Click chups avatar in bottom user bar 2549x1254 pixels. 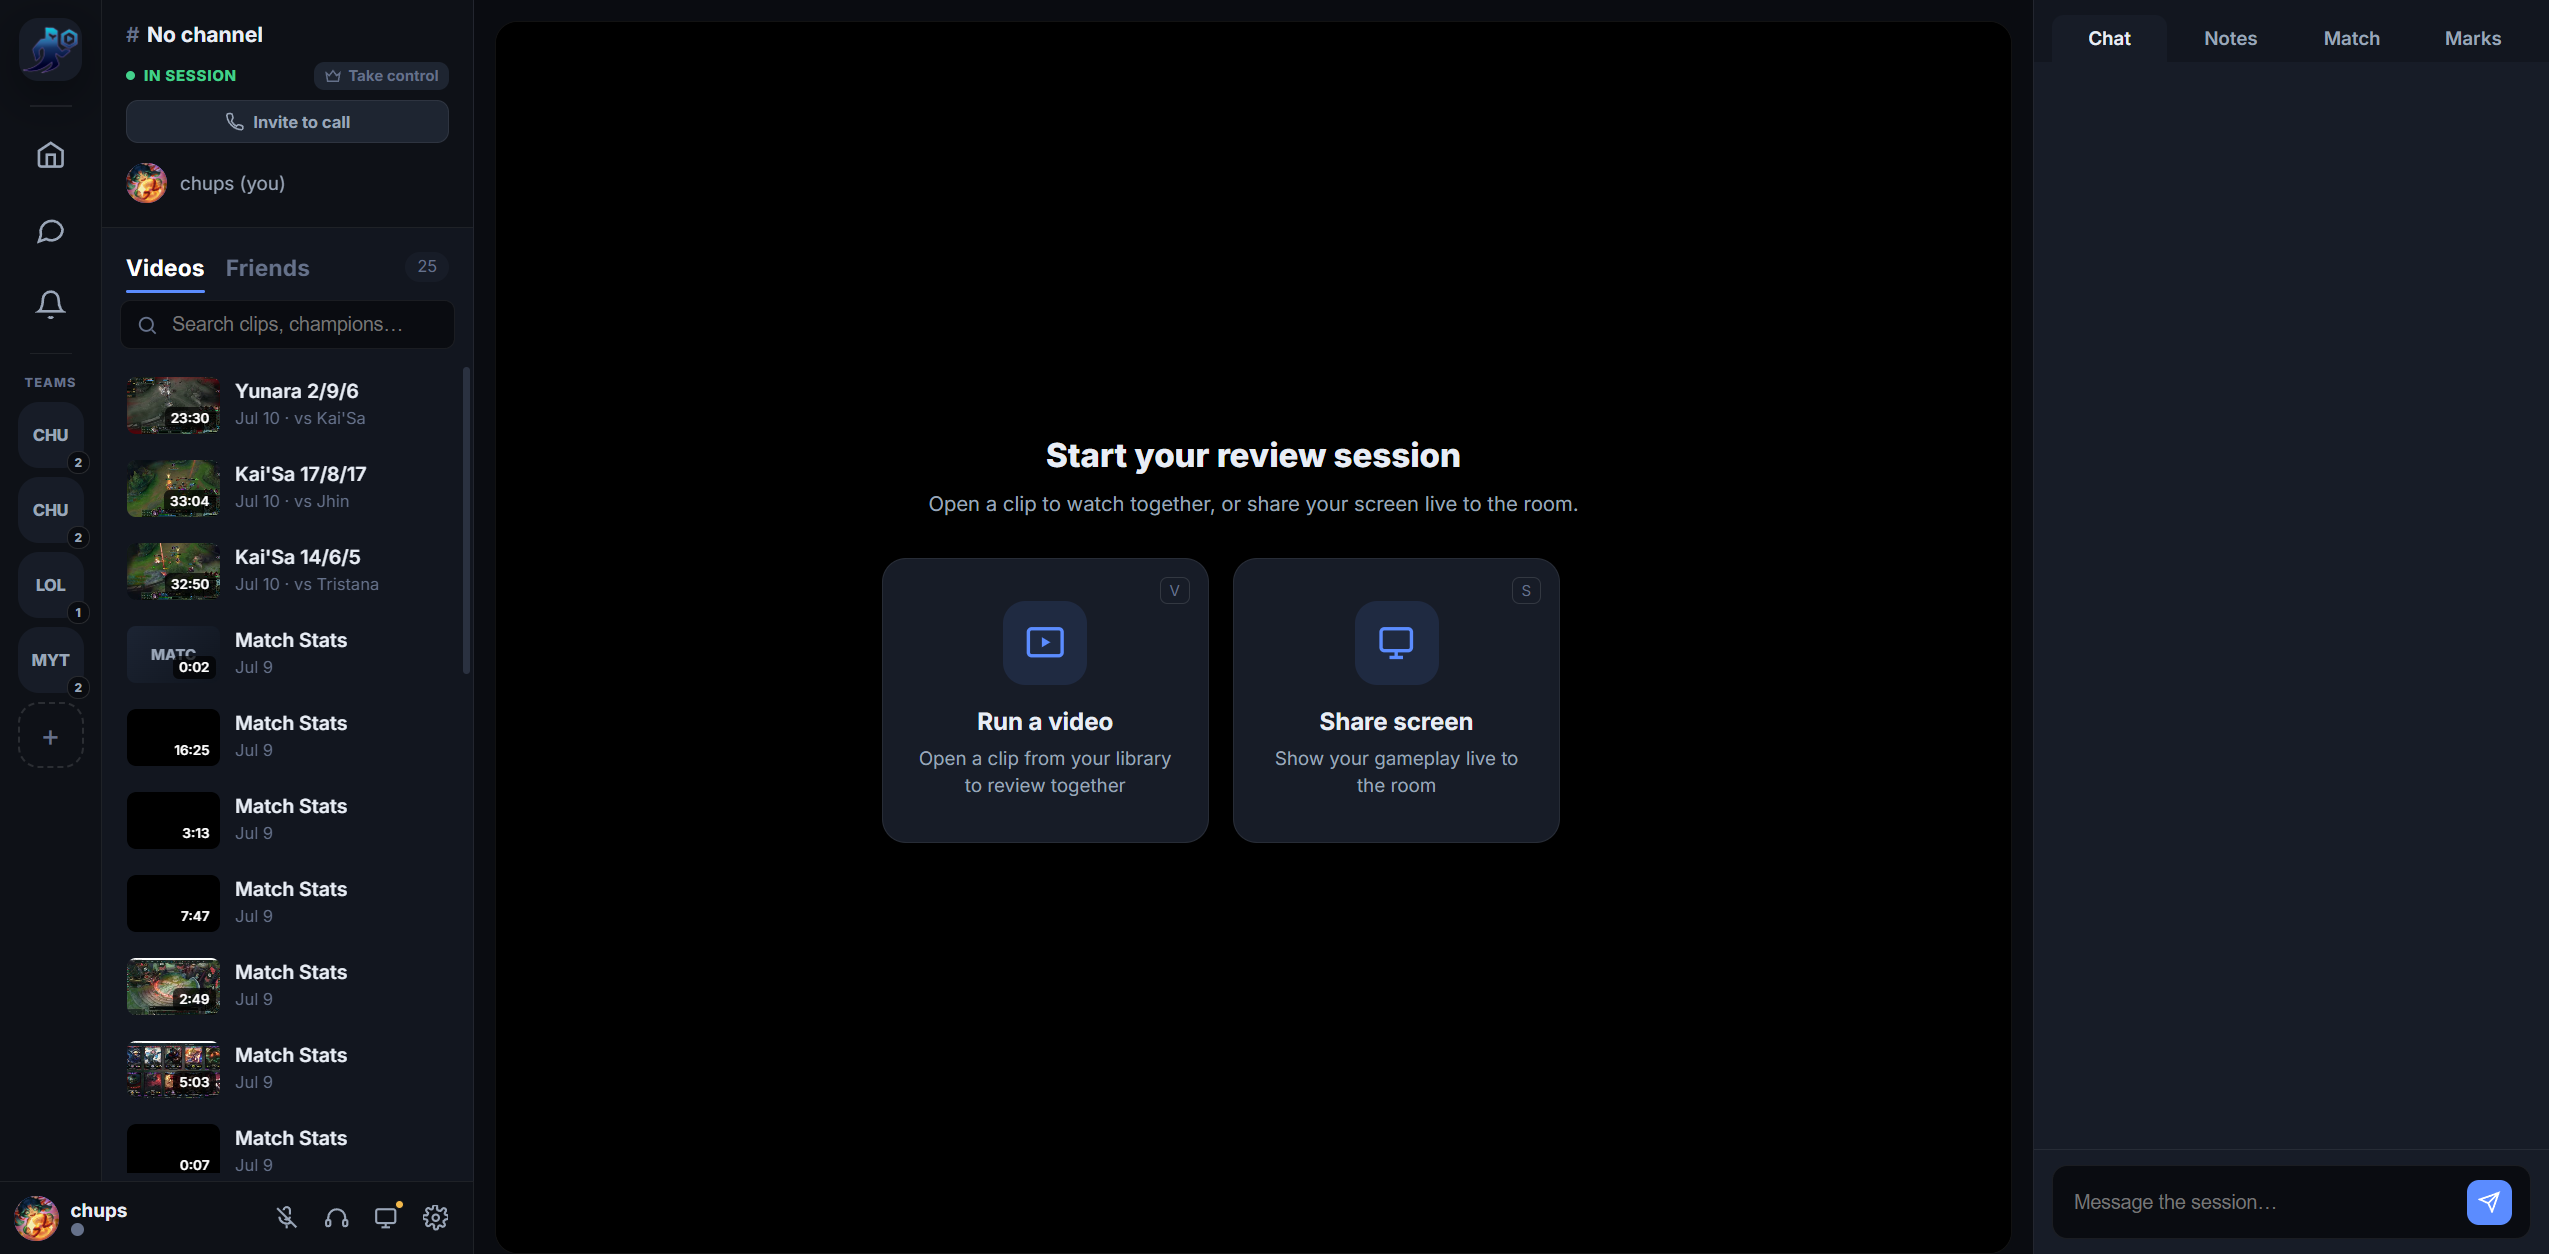36,1217
